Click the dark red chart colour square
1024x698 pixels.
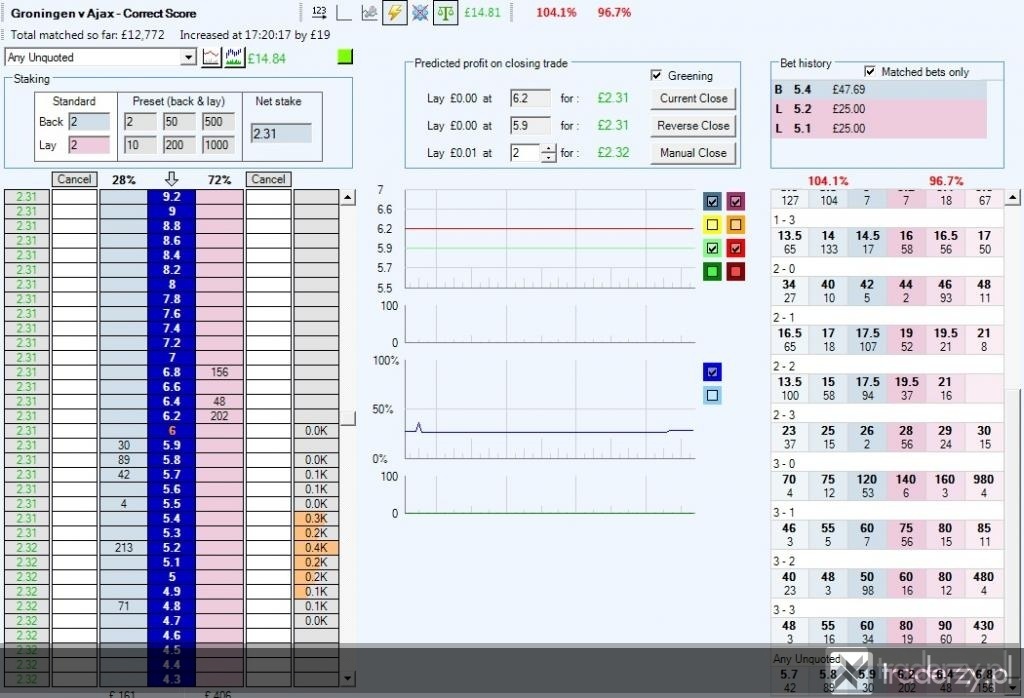pos(735,272)
